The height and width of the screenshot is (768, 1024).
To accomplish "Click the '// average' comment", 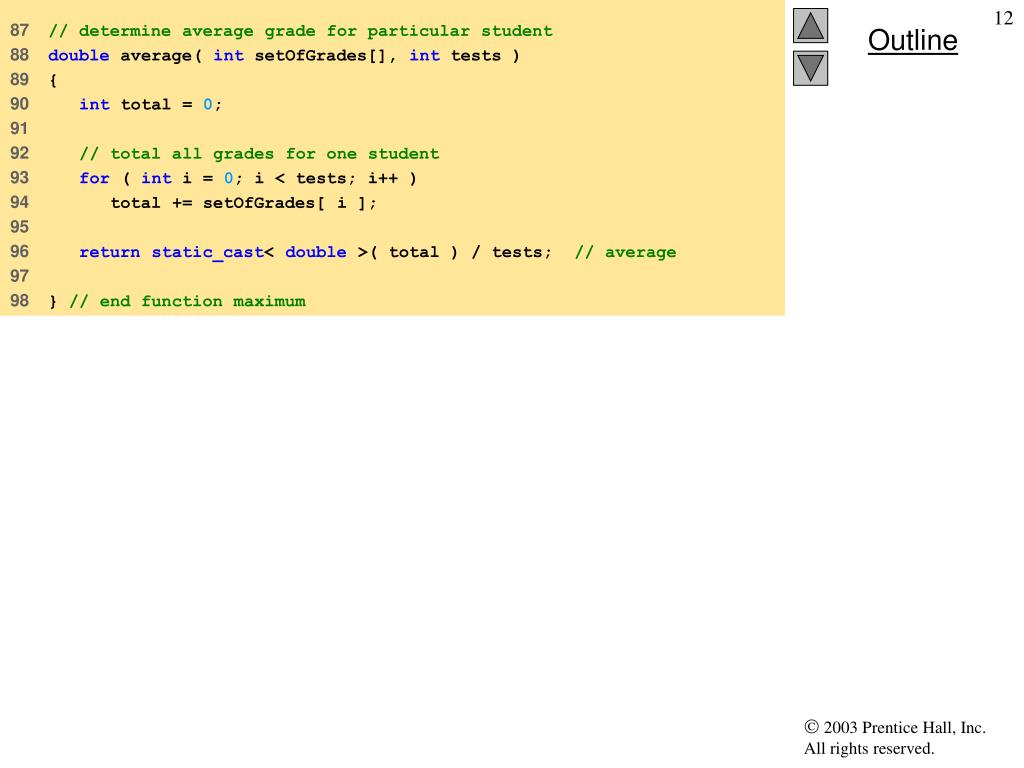I will click(625, 252).
